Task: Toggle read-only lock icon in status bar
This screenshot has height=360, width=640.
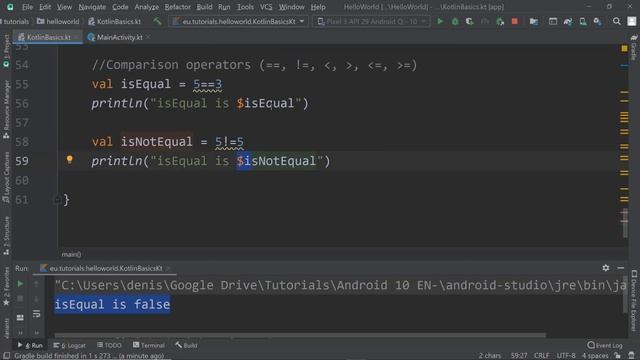Action: pos(618,356)
